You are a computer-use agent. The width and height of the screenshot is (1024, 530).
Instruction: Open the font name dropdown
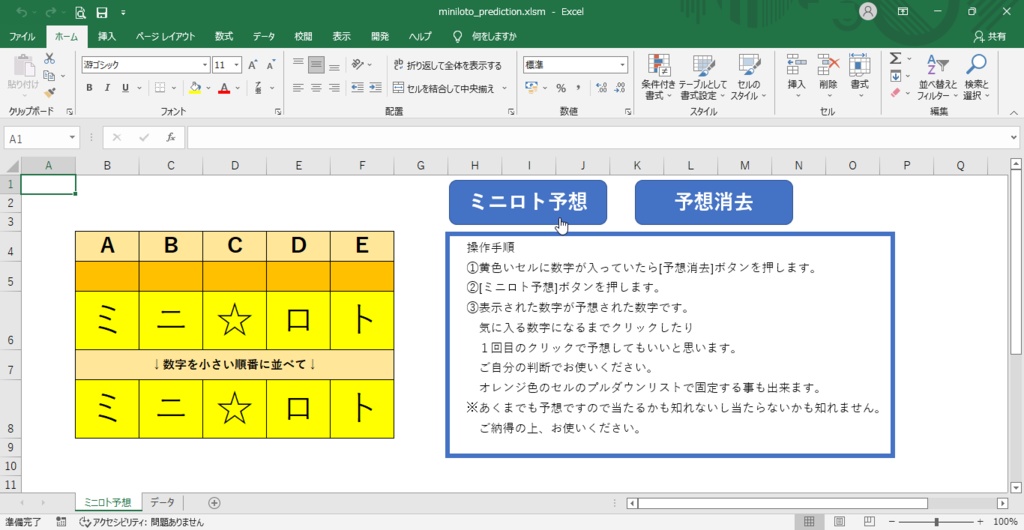[x=206, y=65]
